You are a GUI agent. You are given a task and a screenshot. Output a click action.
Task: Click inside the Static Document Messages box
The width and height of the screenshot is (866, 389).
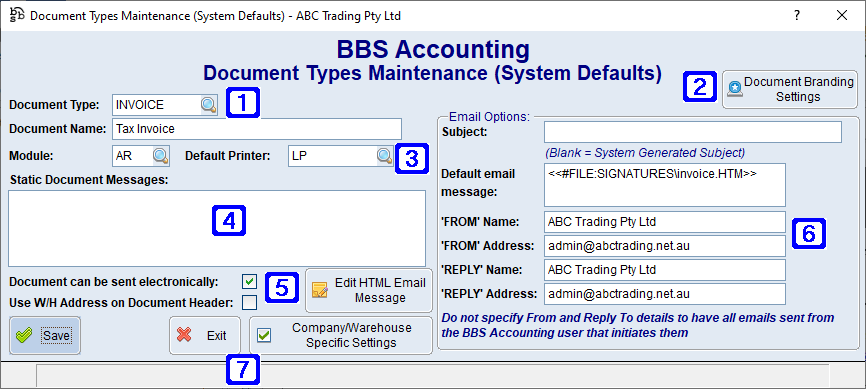[217, 229]
